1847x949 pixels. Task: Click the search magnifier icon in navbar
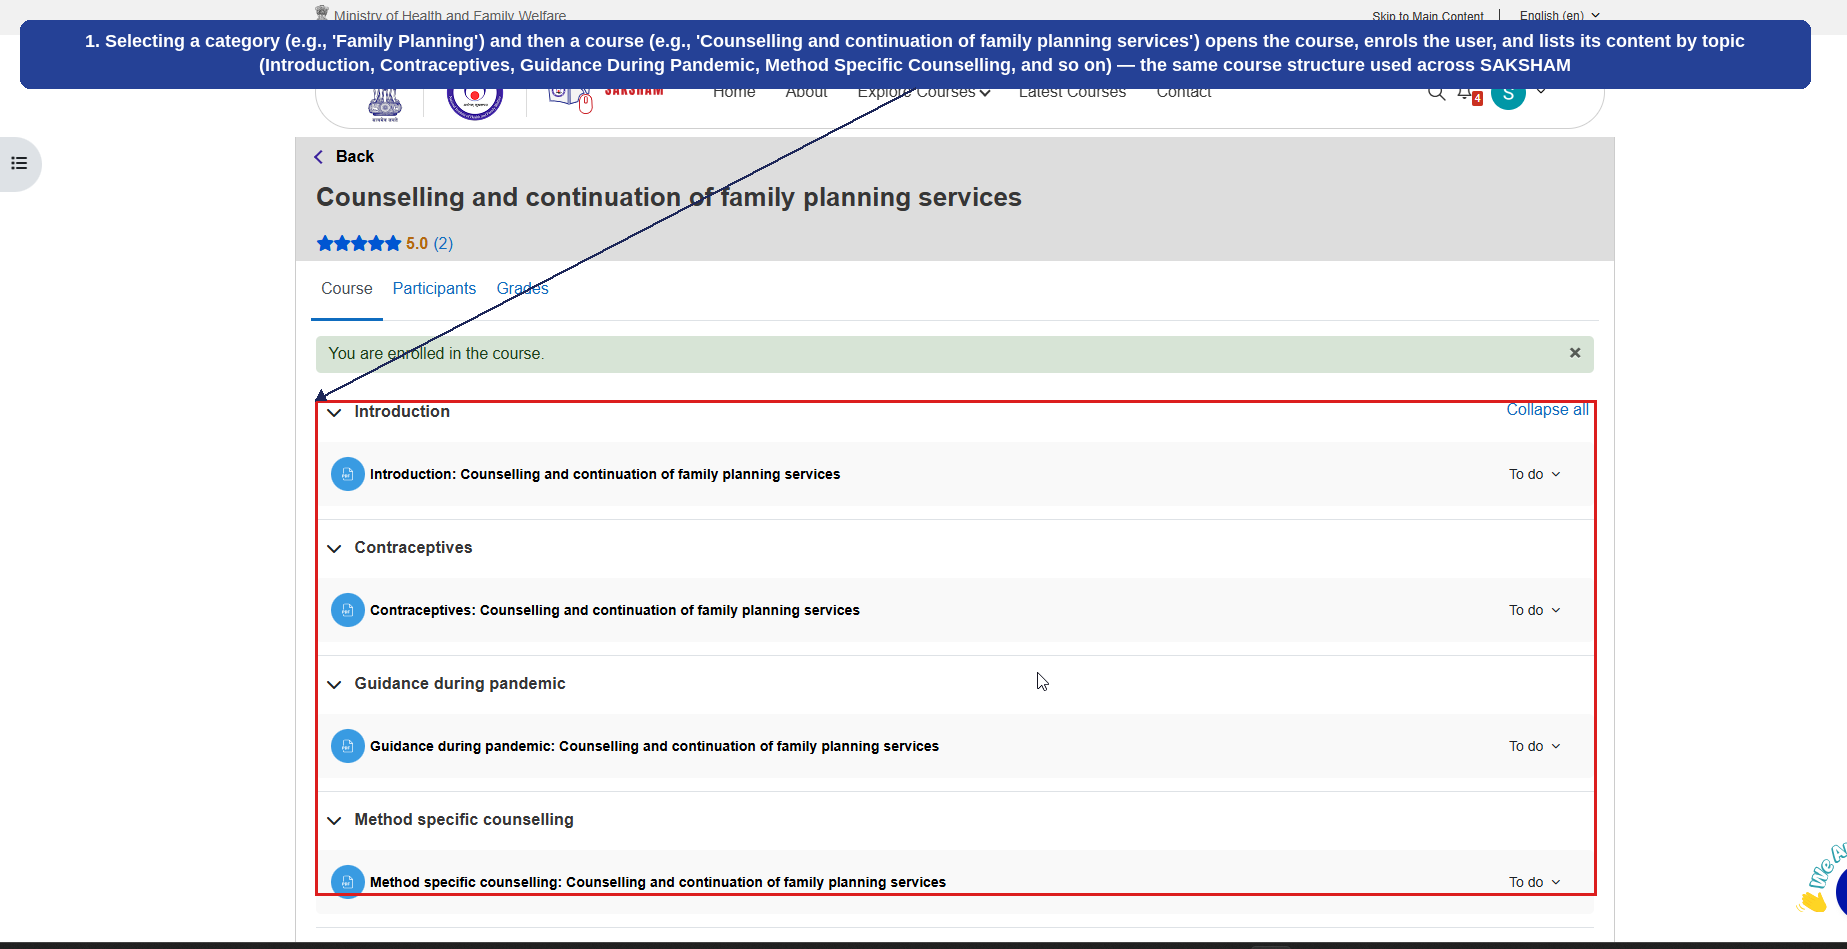click(1436, 94)
